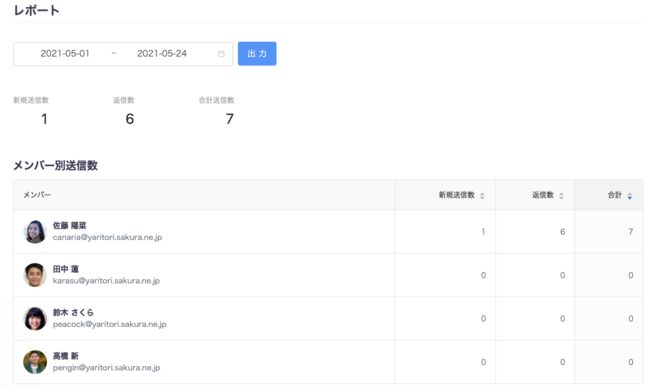The image size is (650, 390).
Task: Edit start date 2021-05-01
Action: [65, 53]
